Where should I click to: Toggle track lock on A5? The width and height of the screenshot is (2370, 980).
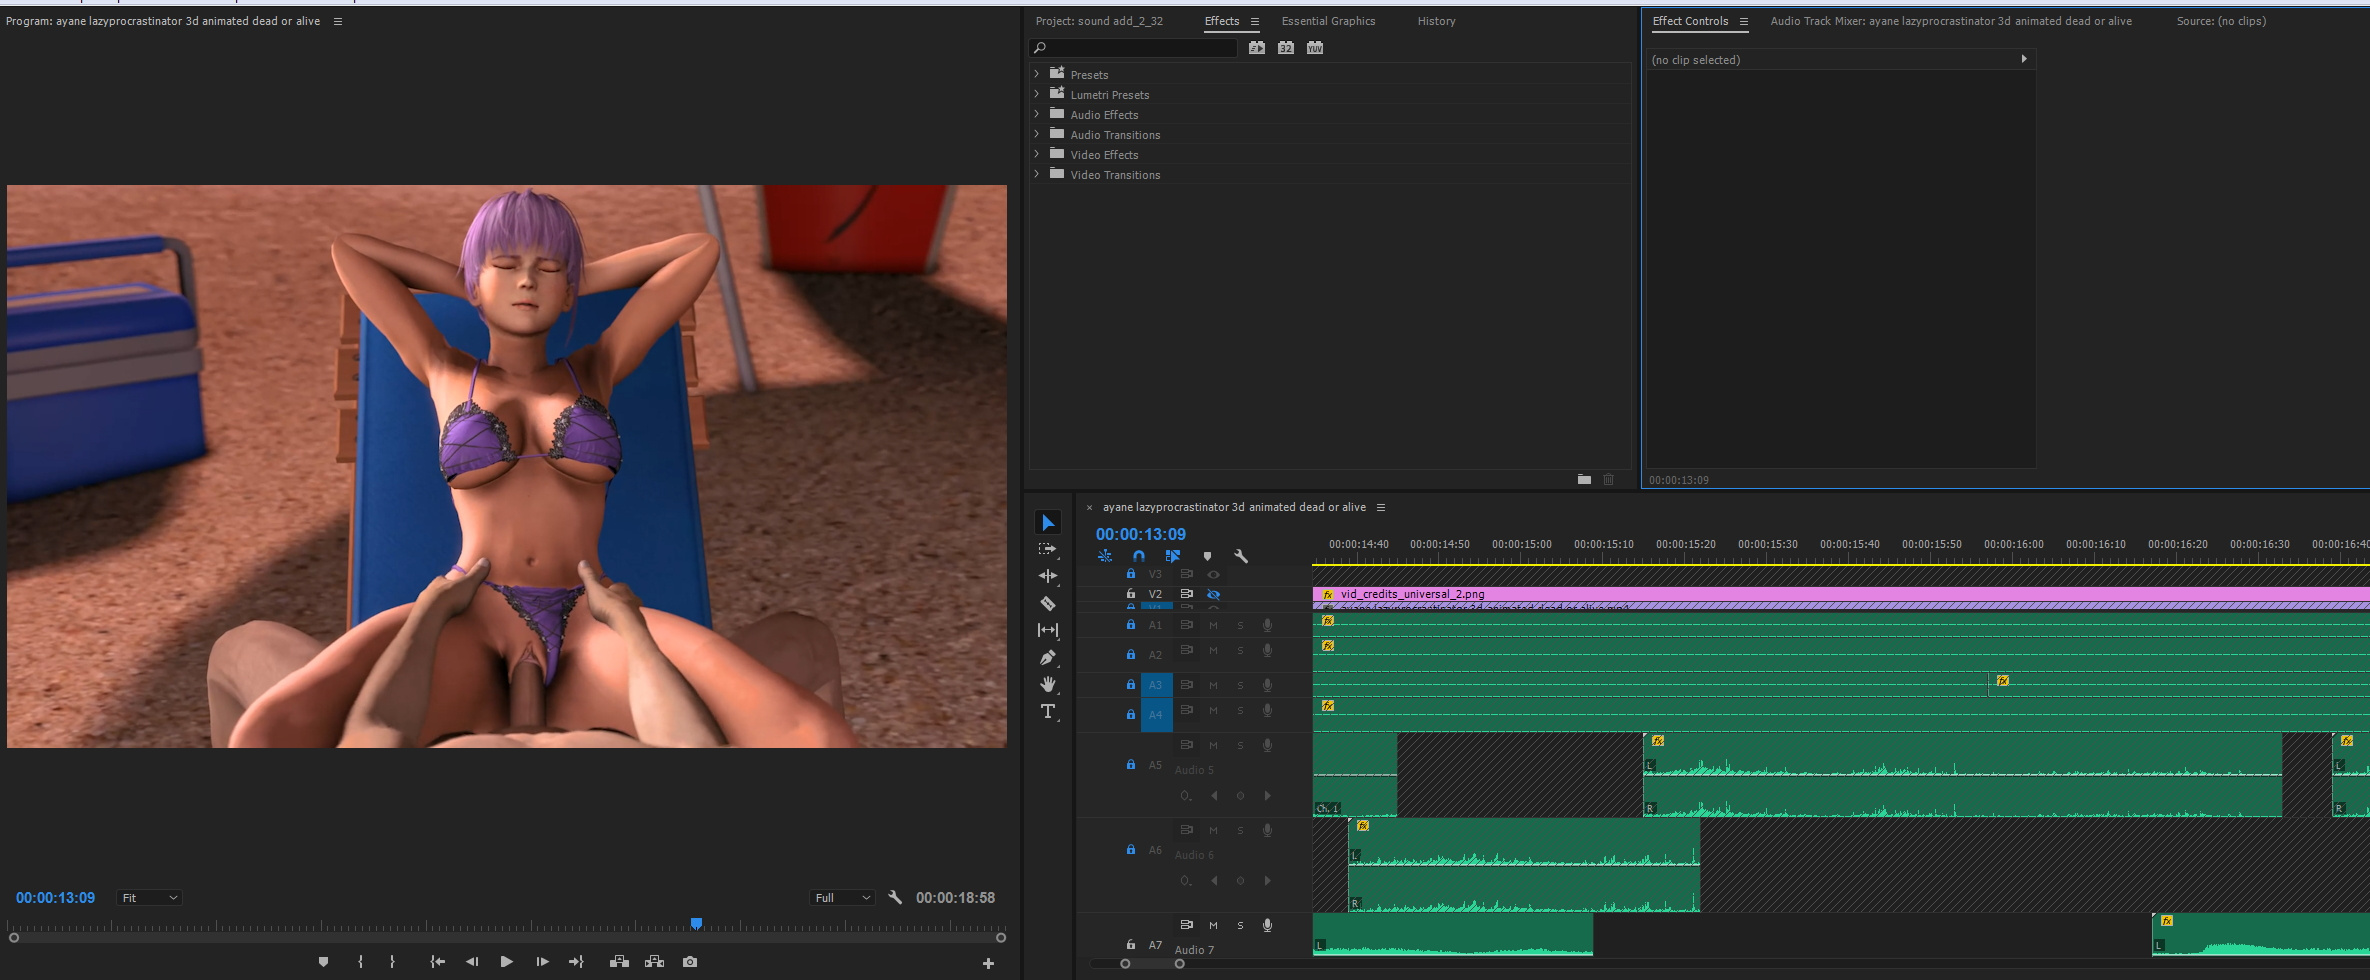point(1131,765)
